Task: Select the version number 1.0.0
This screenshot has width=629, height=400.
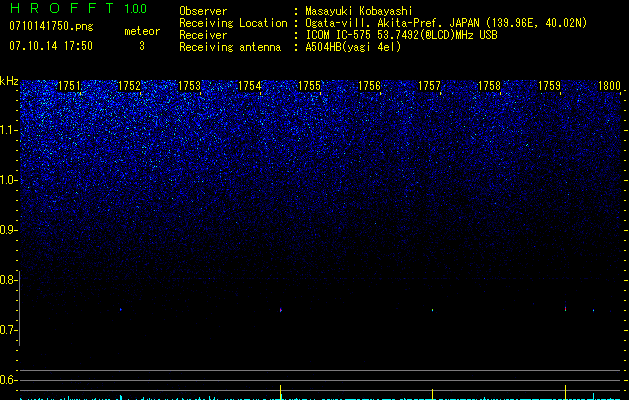Action: pos(136,9)
